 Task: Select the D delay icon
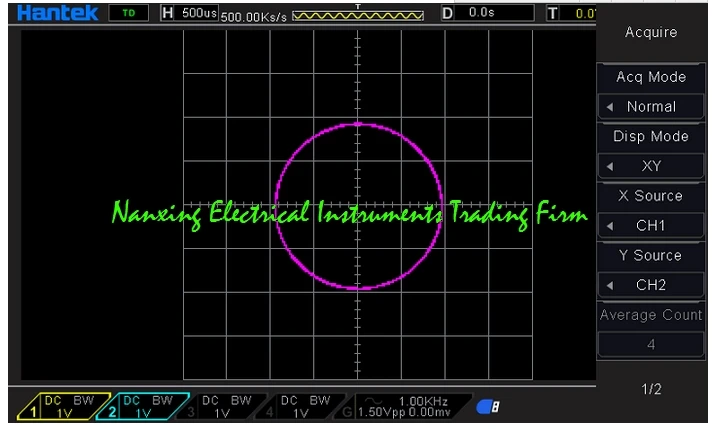(x=447, y=13)
